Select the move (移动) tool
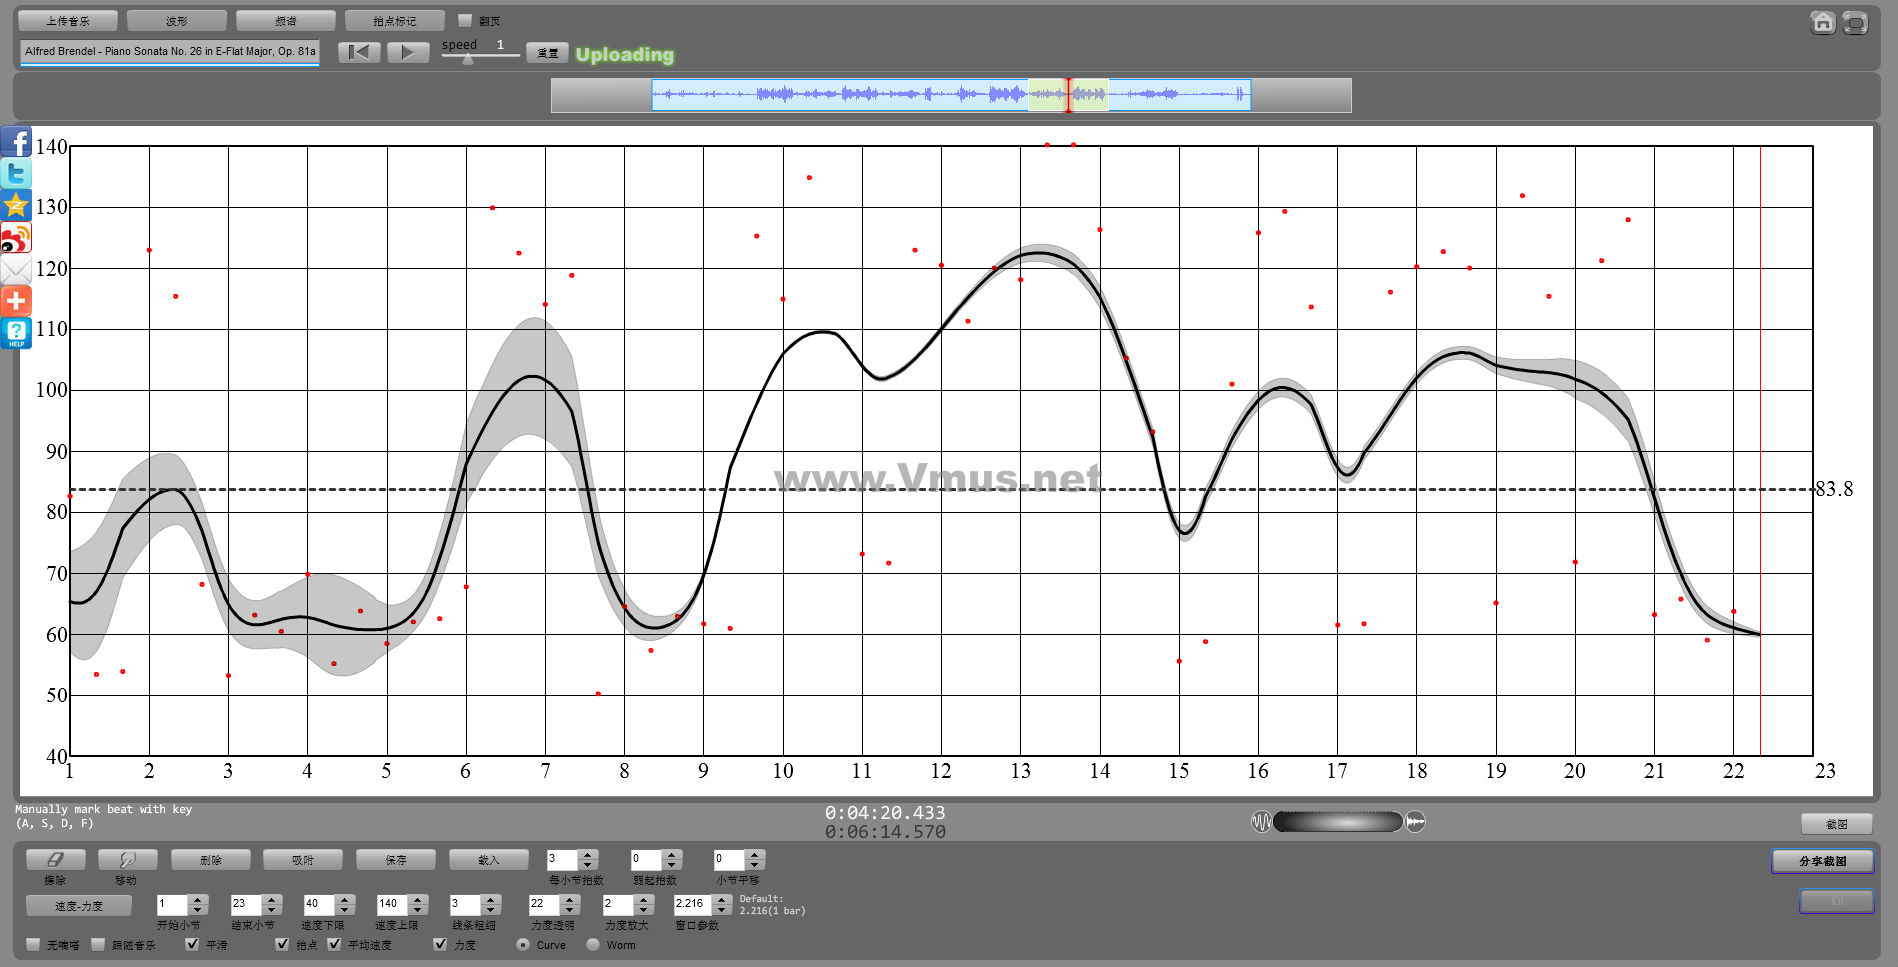 127,859
